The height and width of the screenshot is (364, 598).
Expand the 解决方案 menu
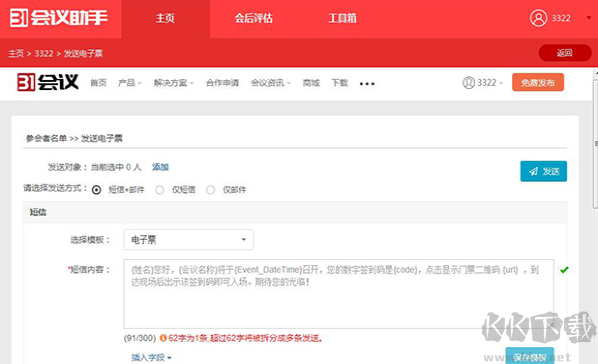point(174,83)
